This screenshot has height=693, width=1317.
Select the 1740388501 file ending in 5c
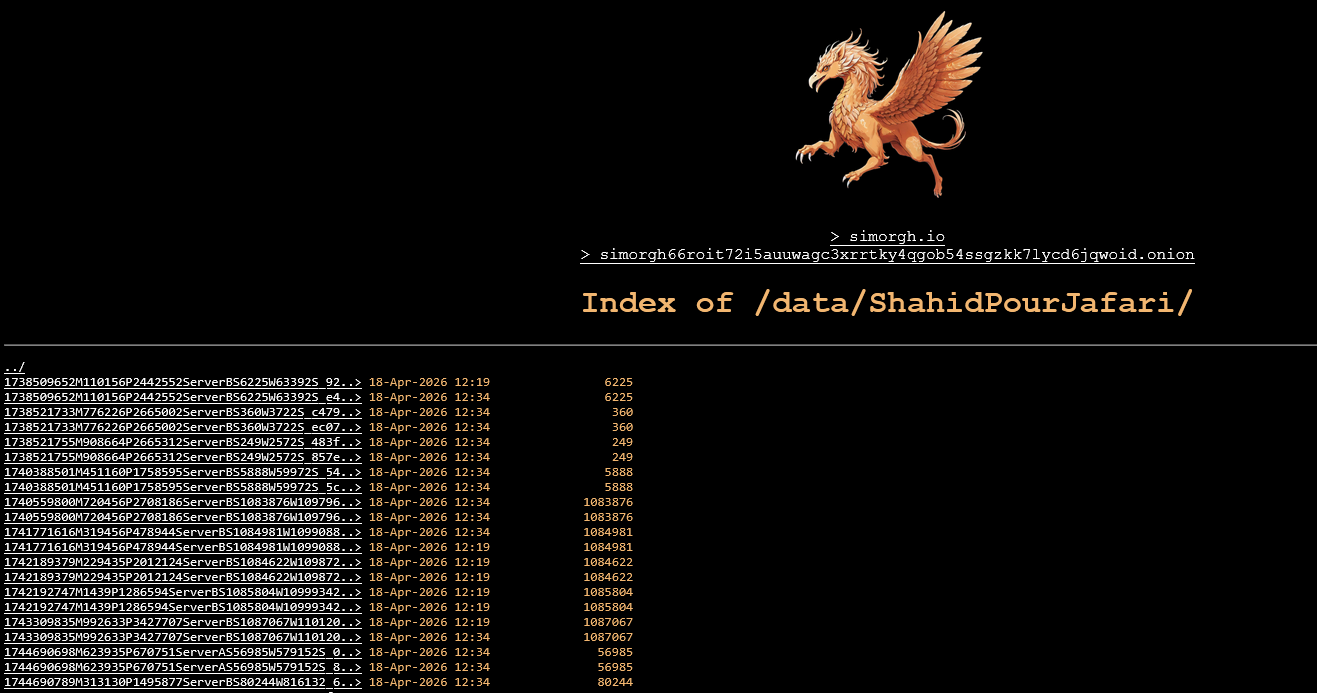coord(182,487)
